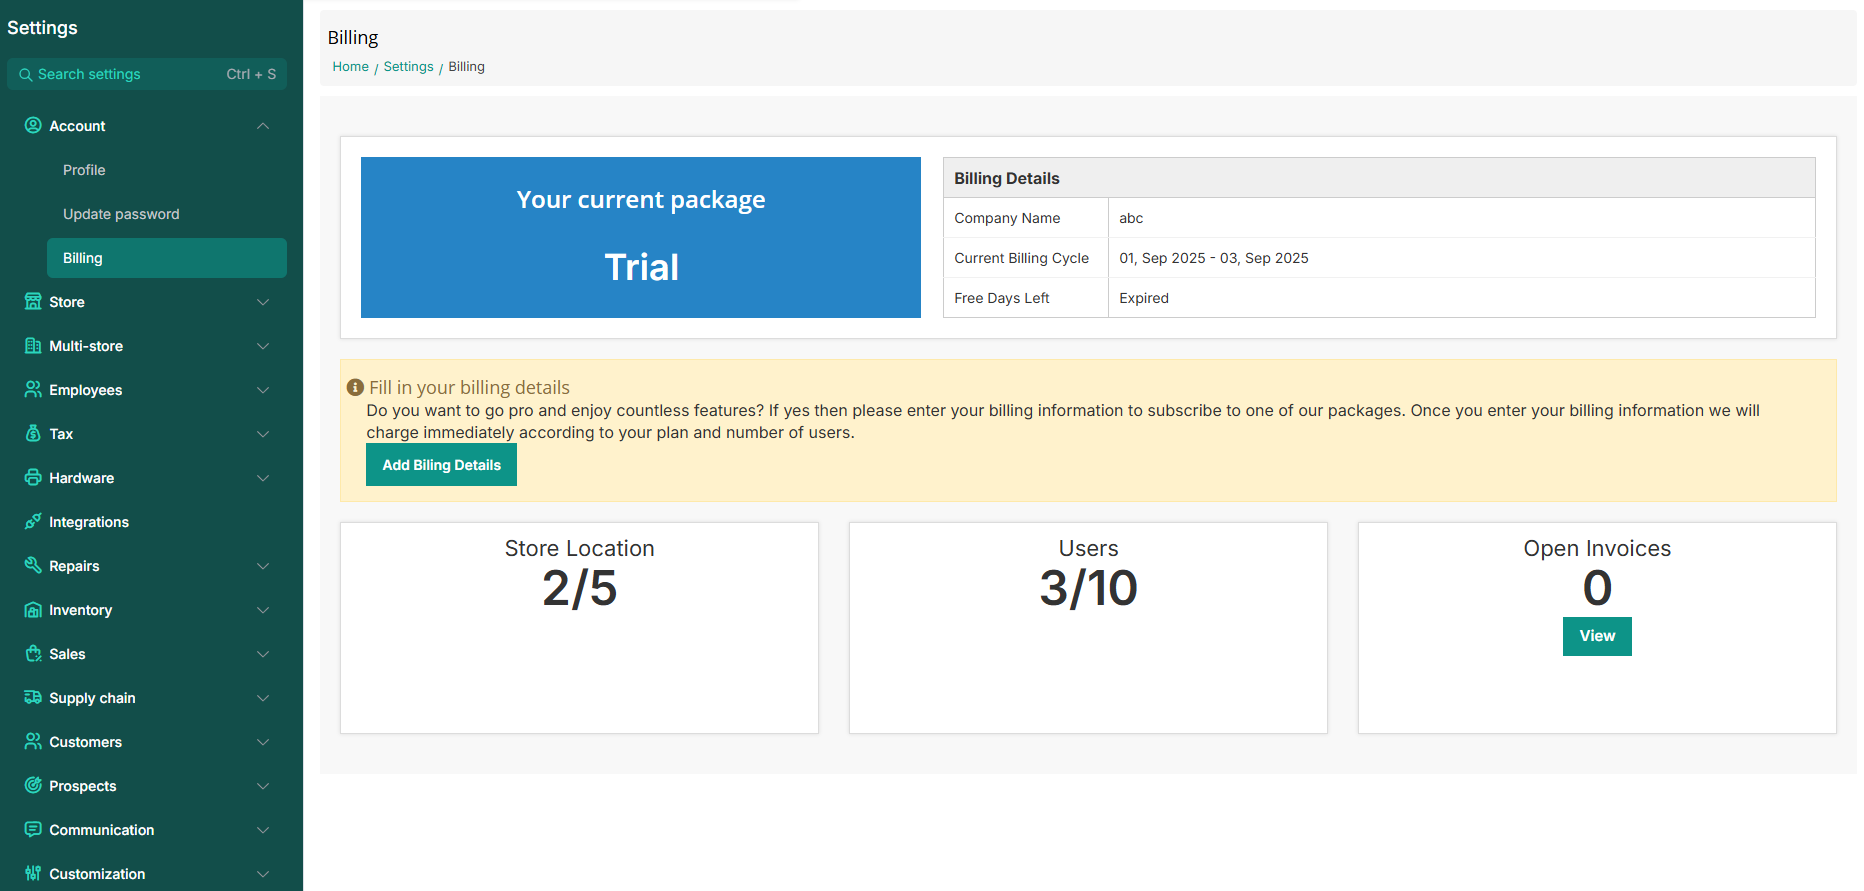Click the Repairs wrench icon
Screen dimensions: 1864x891
tap(33, 566)
